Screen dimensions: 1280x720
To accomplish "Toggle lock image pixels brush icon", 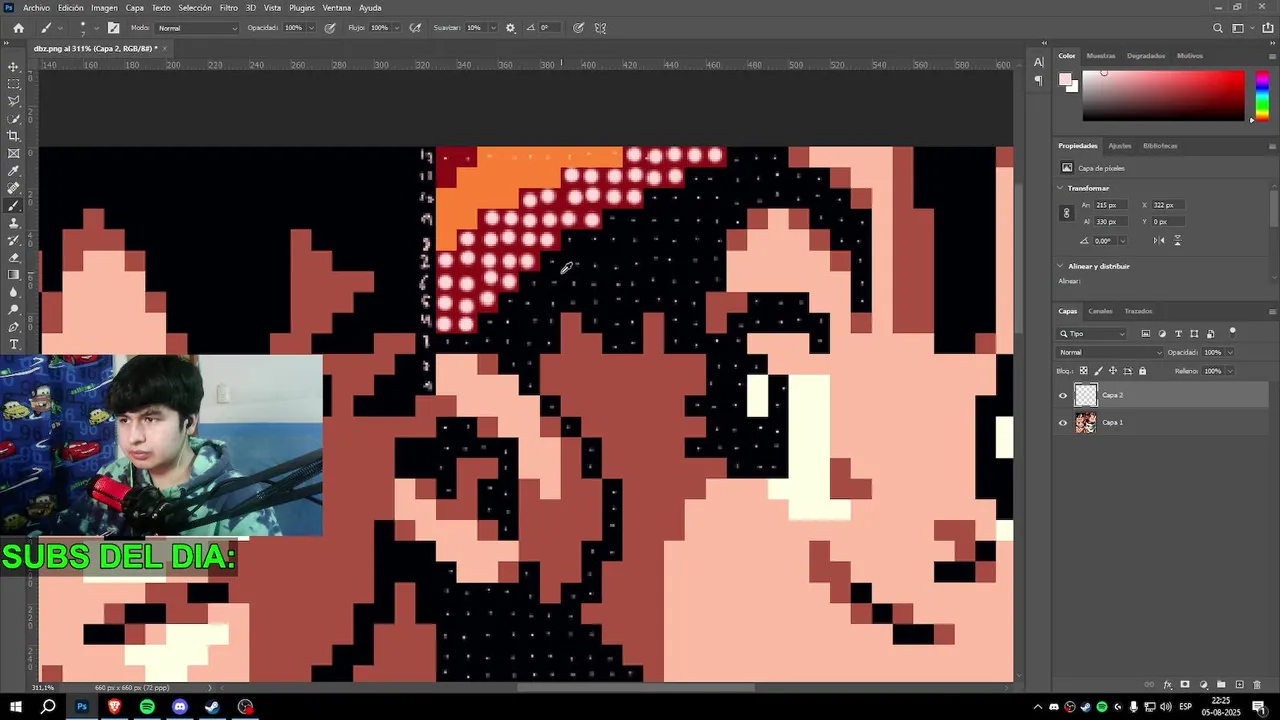I will (1098, 371).
